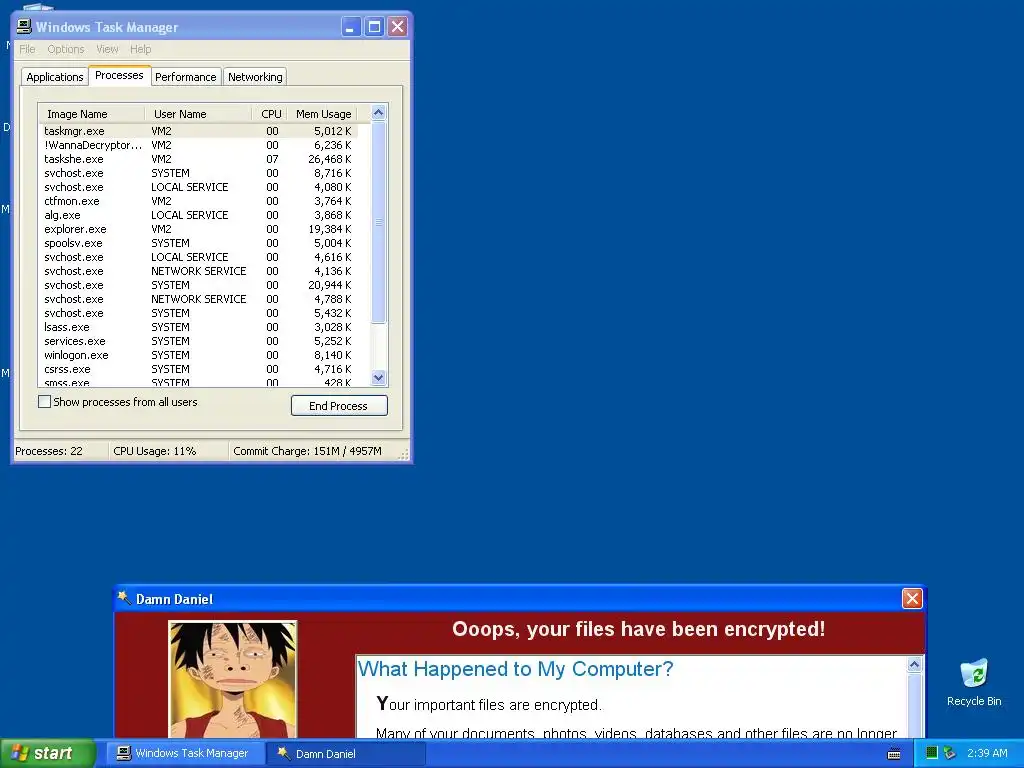Select the !WannaDecryptor process row
Viewport: 1024px width, 768px height.
coord(199,145)
